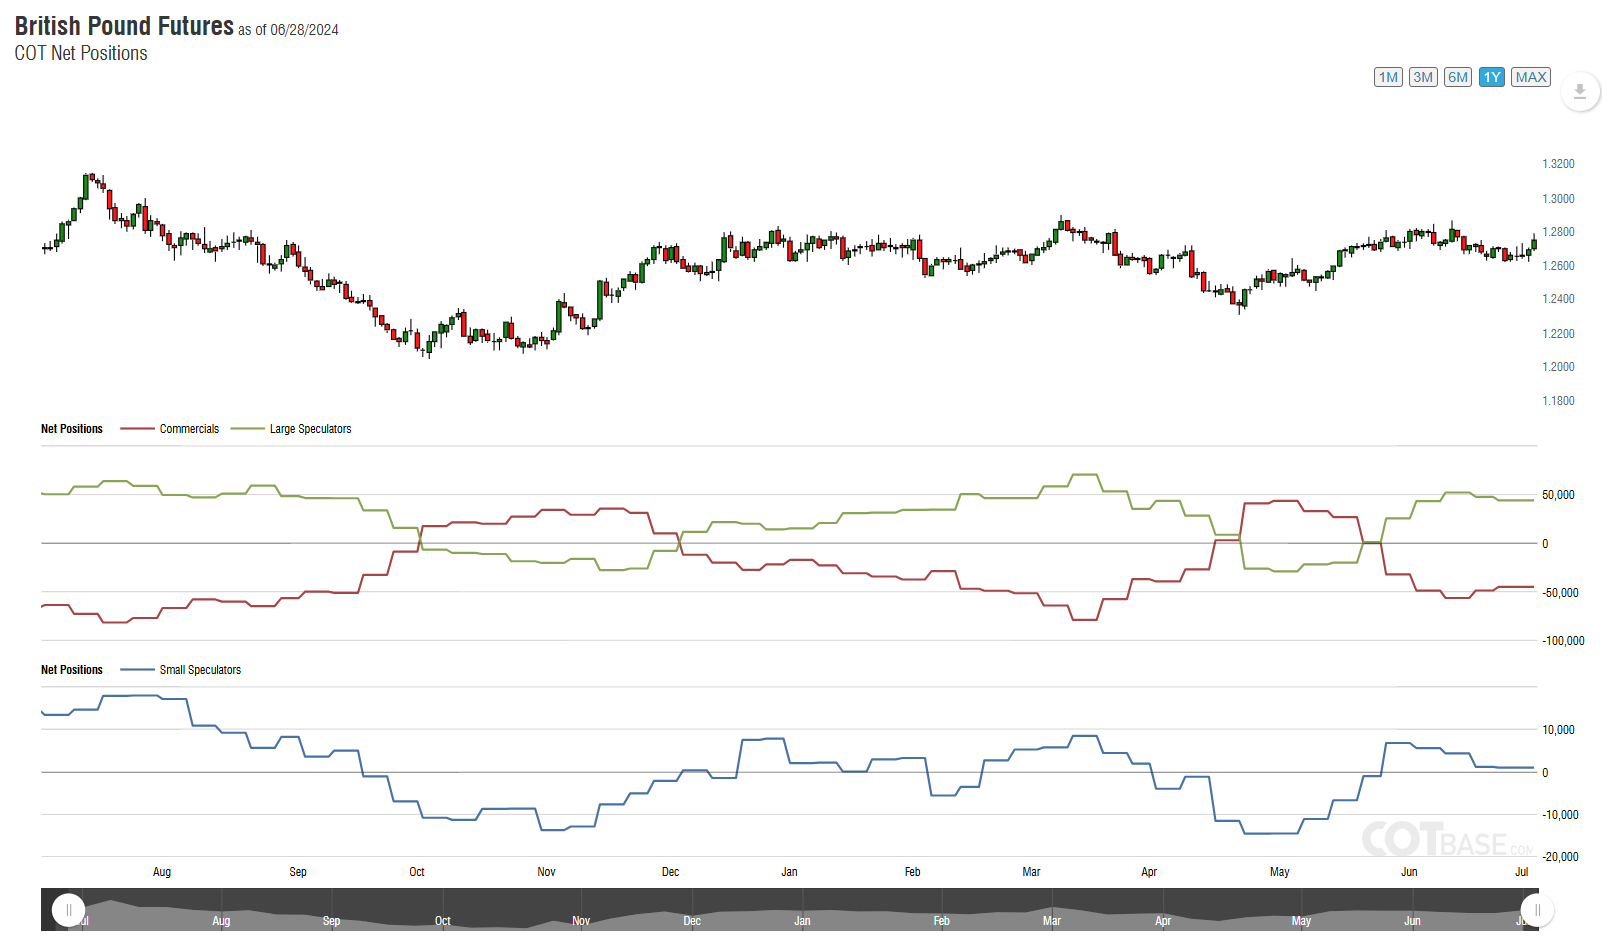Viewport: 1602px width, 937px height.
Task: Click the blue line swatch beside Small Speculators
Action: coord(137,670)
